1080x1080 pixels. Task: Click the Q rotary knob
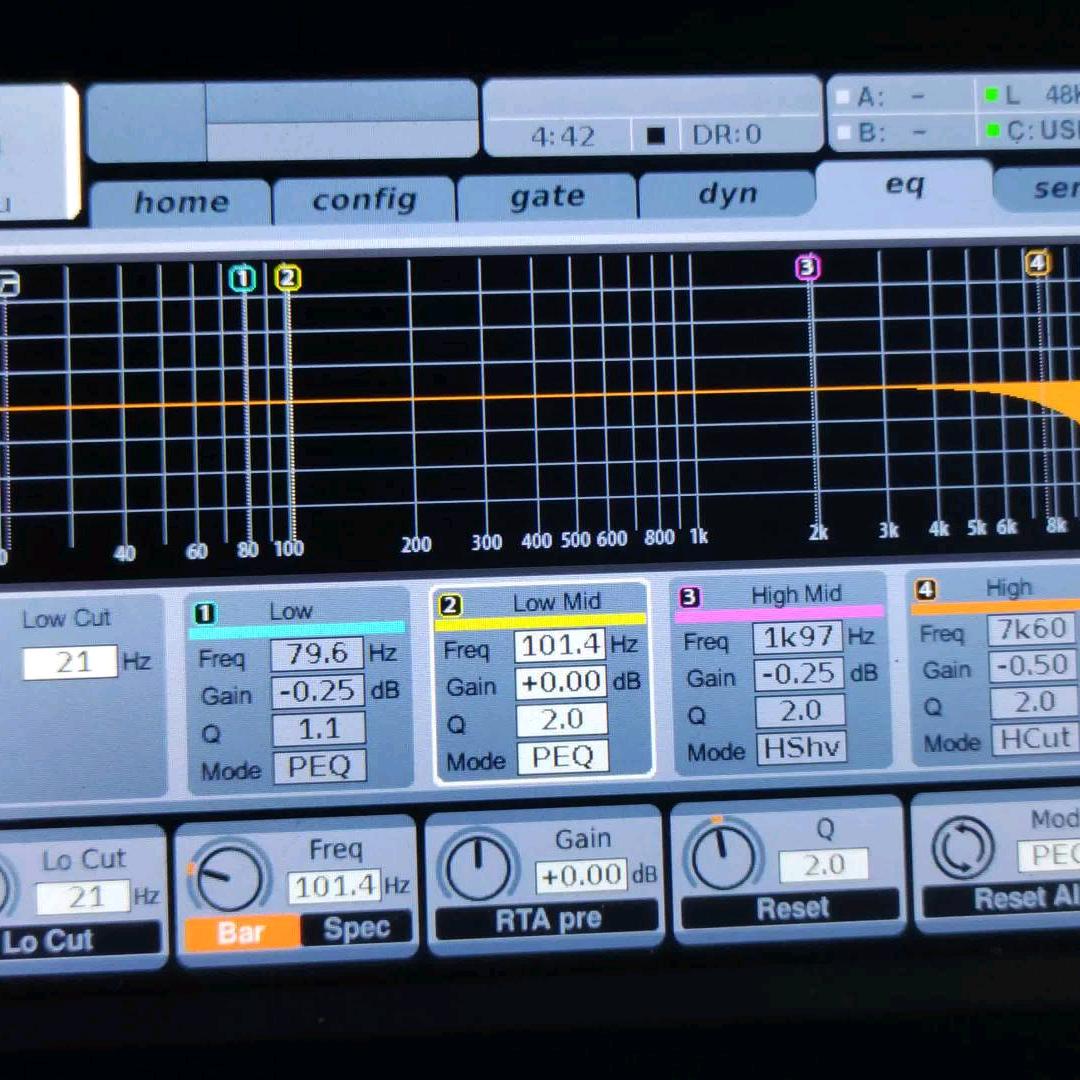(724, 856)
